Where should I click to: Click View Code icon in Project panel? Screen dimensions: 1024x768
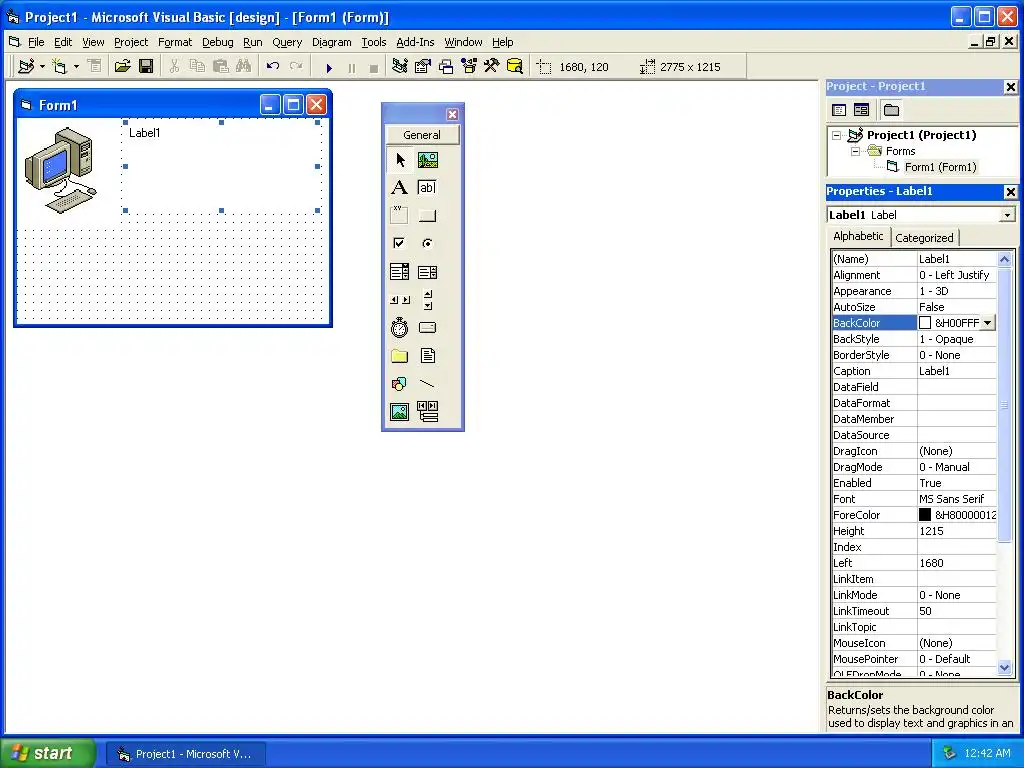point(839,110)
